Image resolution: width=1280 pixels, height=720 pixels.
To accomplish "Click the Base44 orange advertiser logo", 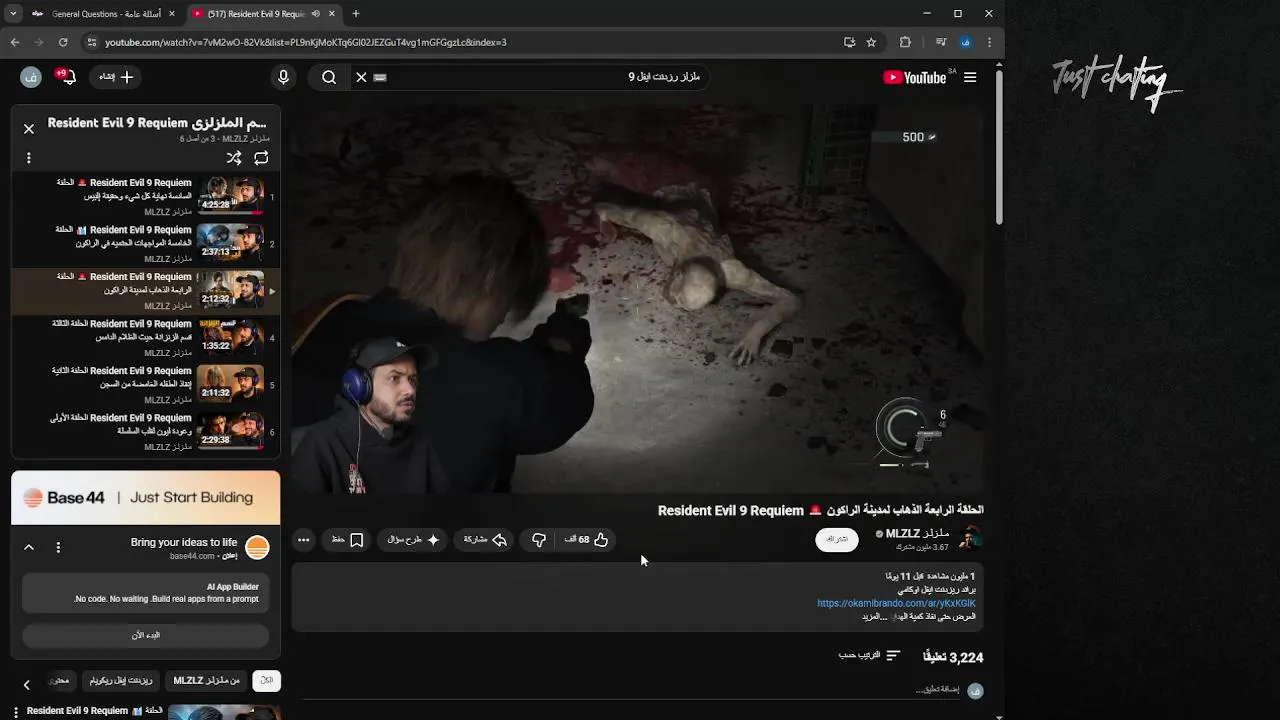I will pos(257,547).
